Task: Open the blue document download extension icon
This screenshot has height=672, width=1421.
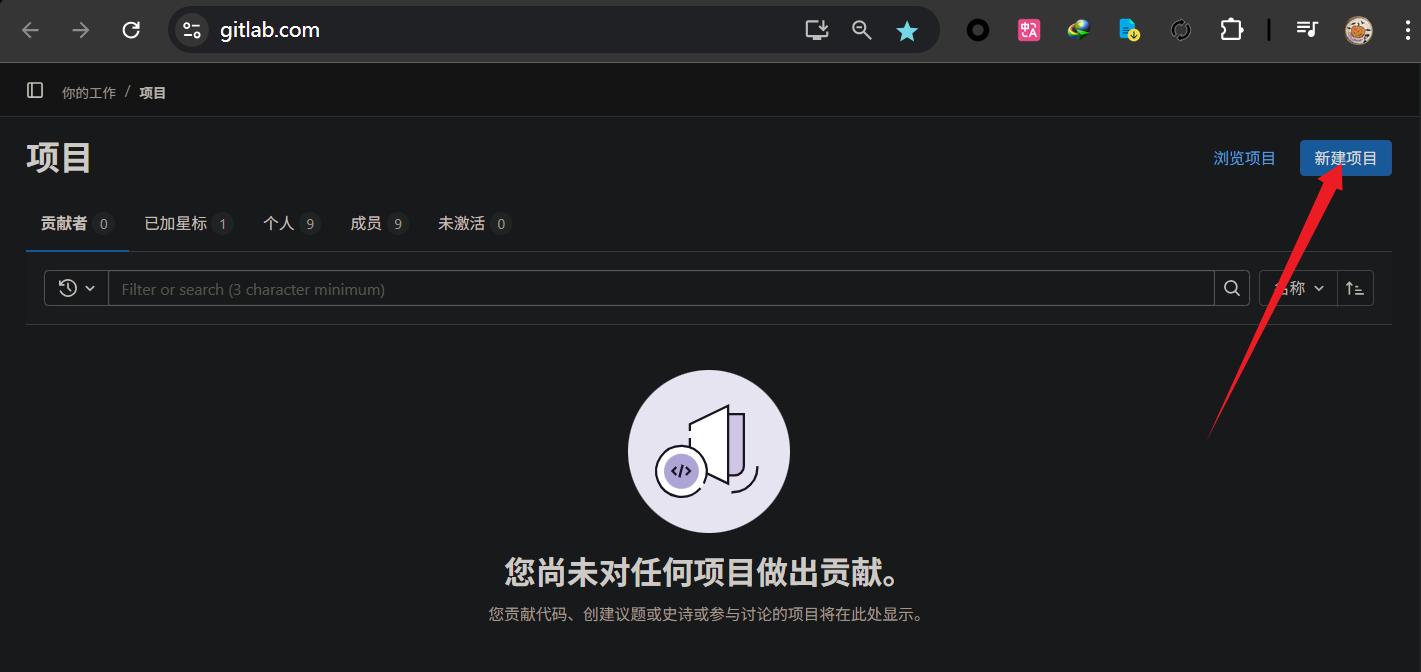Action: click(1129, 30)
